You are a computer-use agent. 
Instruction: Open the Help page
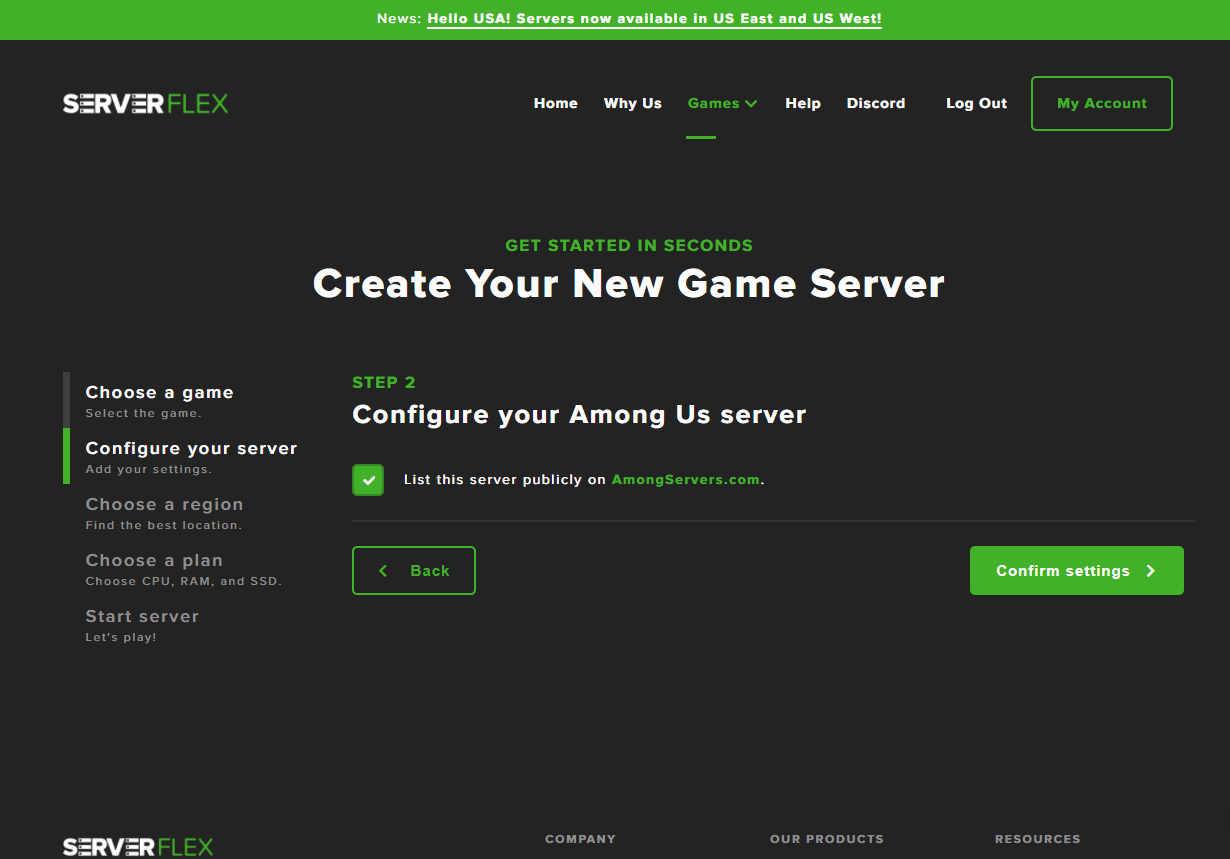pos(803,103)
